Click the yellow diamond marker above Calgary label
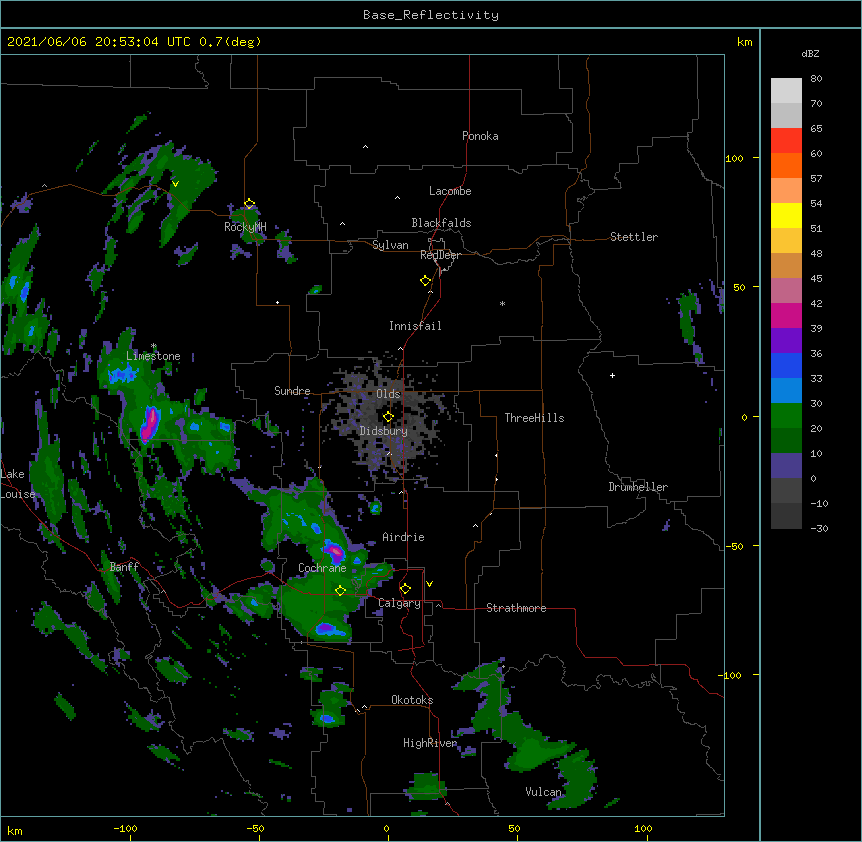862x842 pixels. (x=405, y=589)
